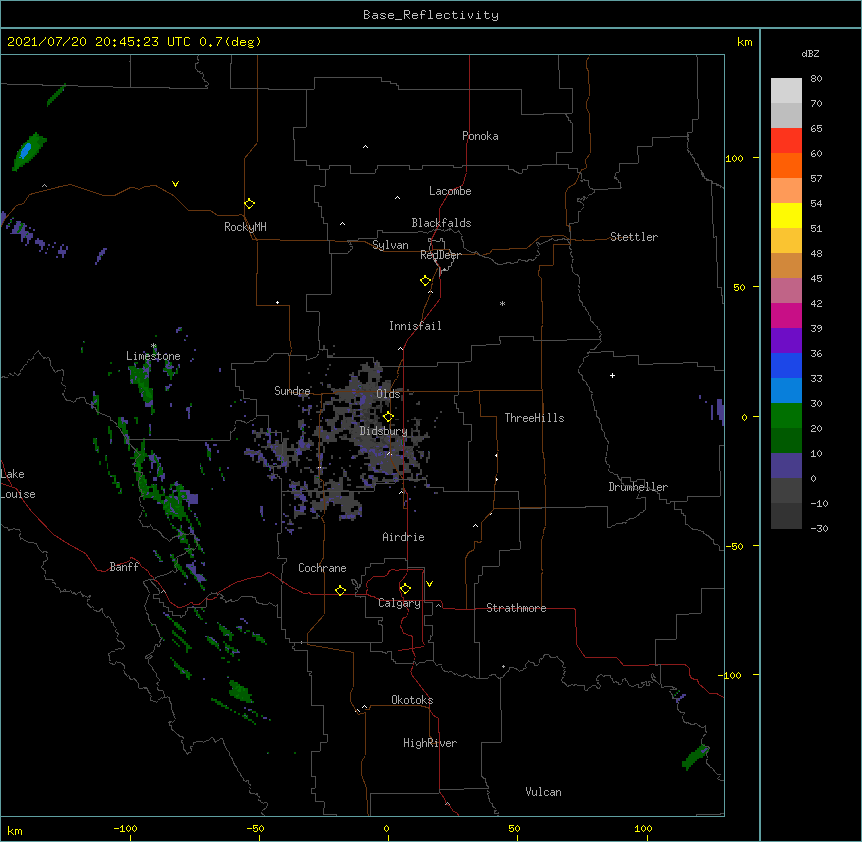This screenshot has width=862, height=842.
Task: Click the km label at the top right
Action: point(744,42)
